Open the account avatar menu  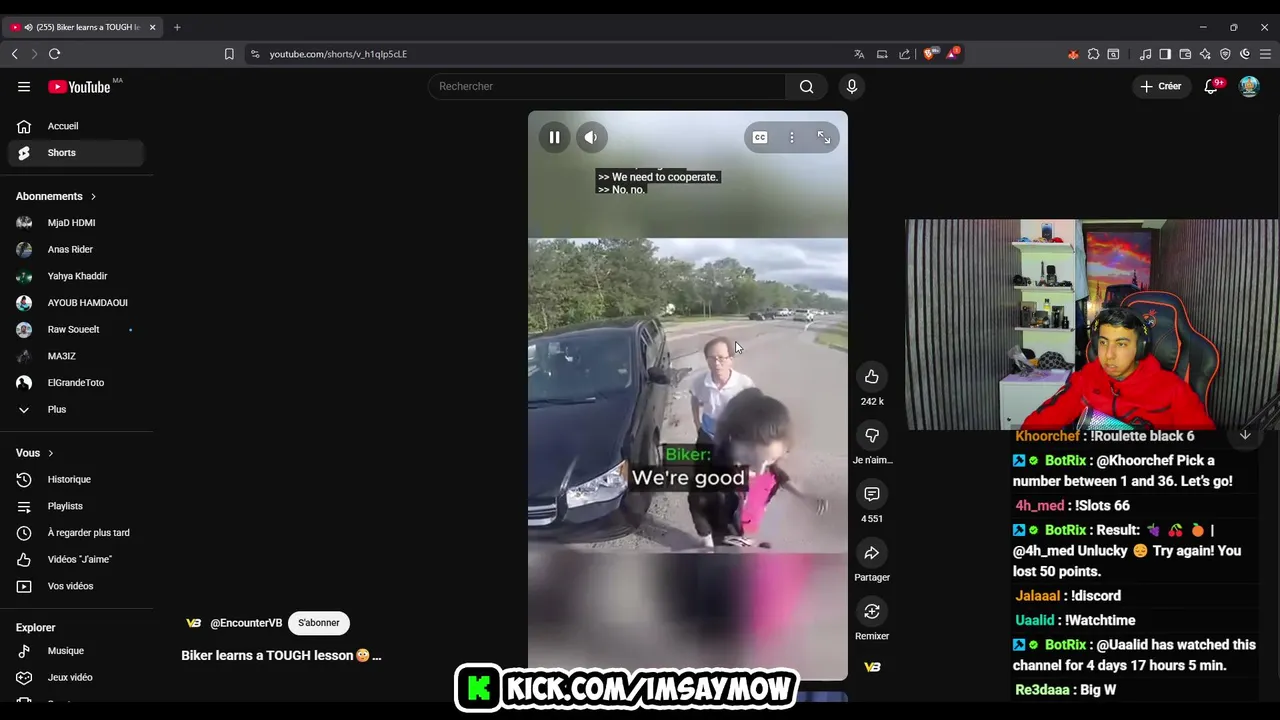[1249, 86]
